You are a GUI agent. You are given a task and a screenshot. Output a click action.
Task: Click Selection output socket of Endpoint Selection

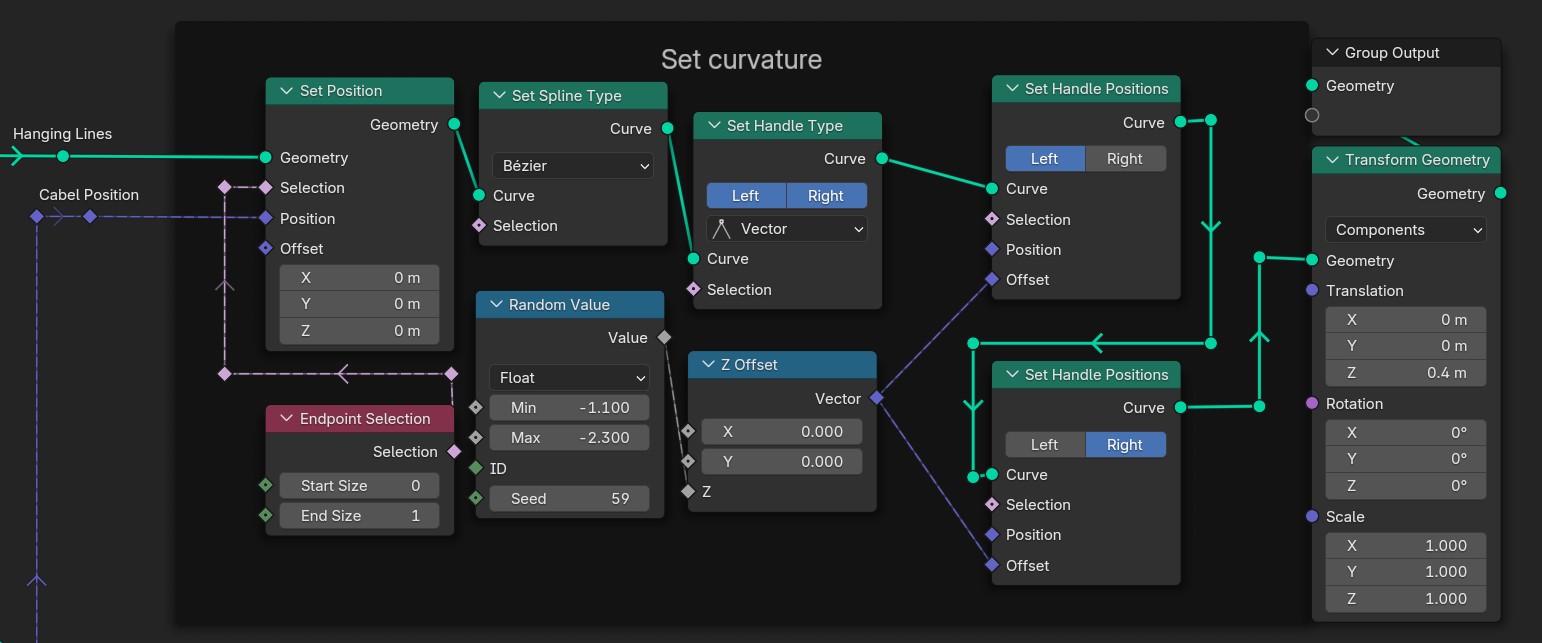click(x=454, y=451)
